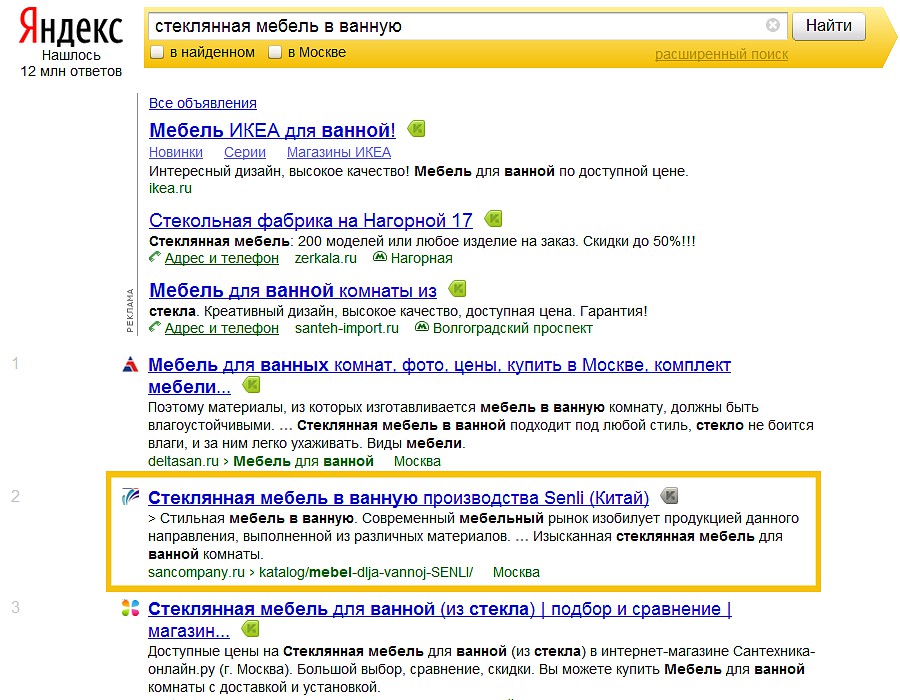The image size is (900, 700).
Task: Open the 'Мебель ИКЕА для ванной!' ad
Action: point(273,130)
